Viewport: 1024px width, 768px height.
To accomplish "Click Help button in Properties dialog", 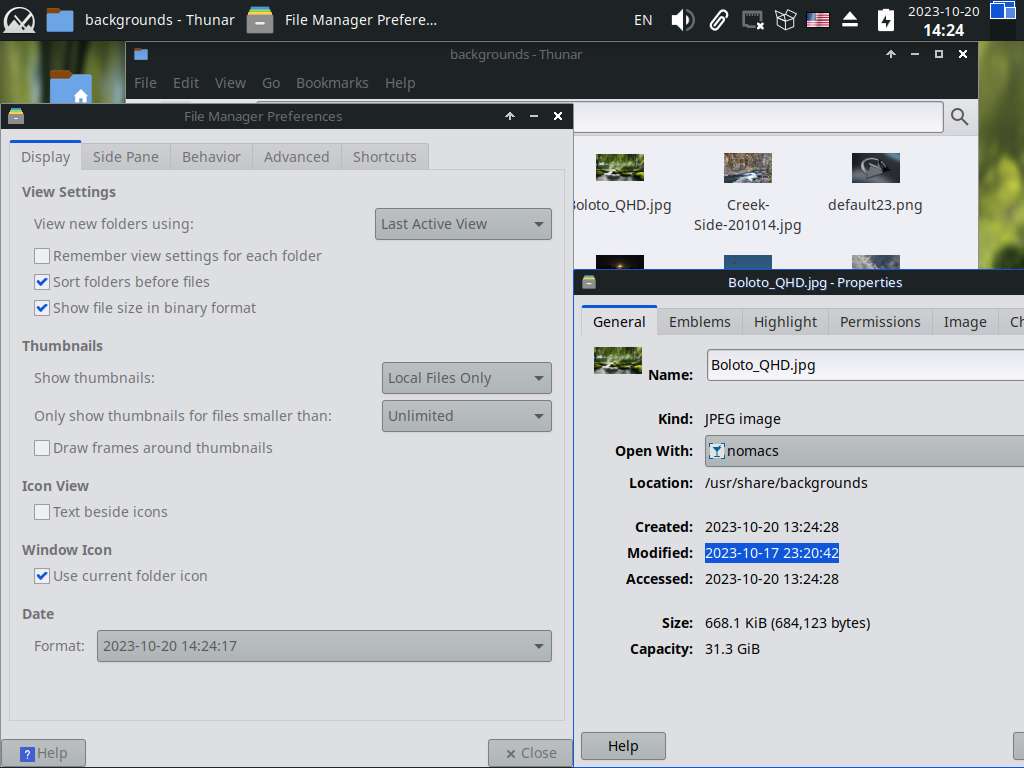I will point(623,746).
